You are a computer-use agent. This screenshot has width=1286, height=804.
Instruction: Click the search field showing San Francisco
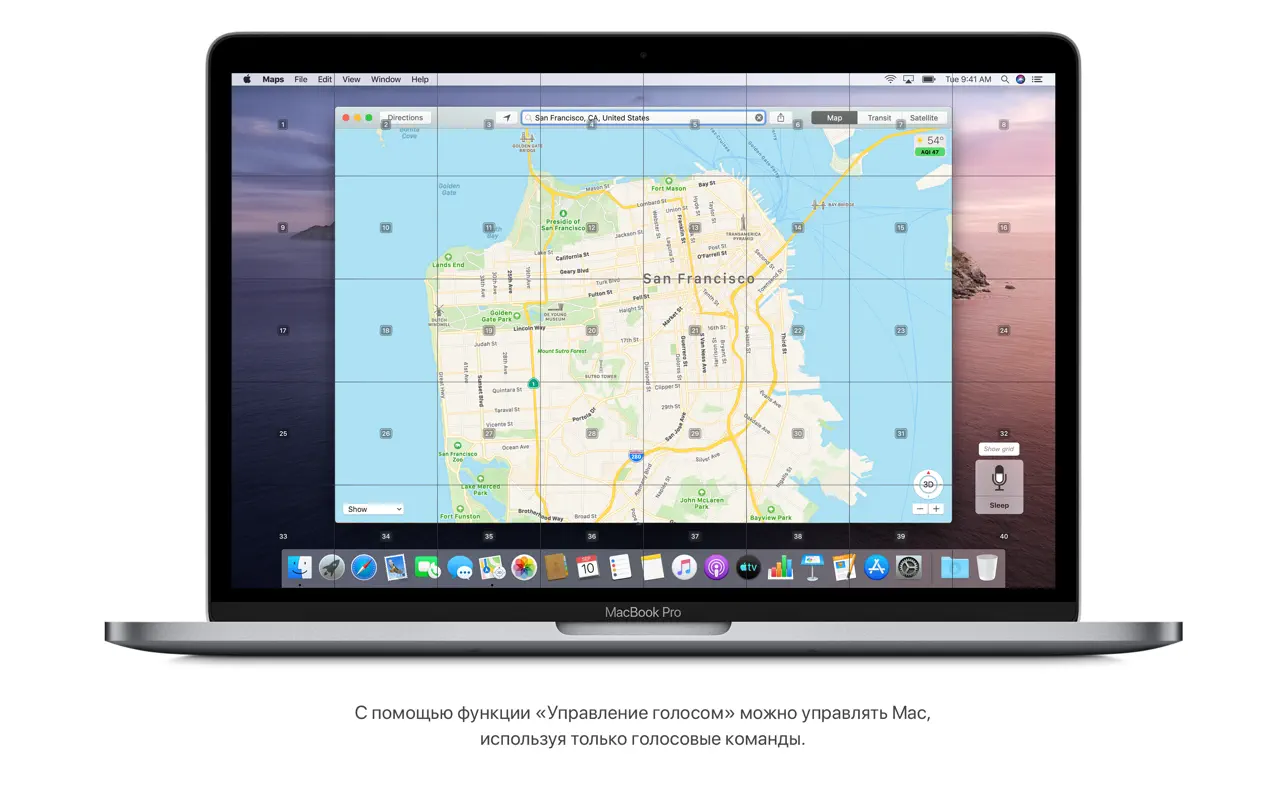tap(644, 118)
